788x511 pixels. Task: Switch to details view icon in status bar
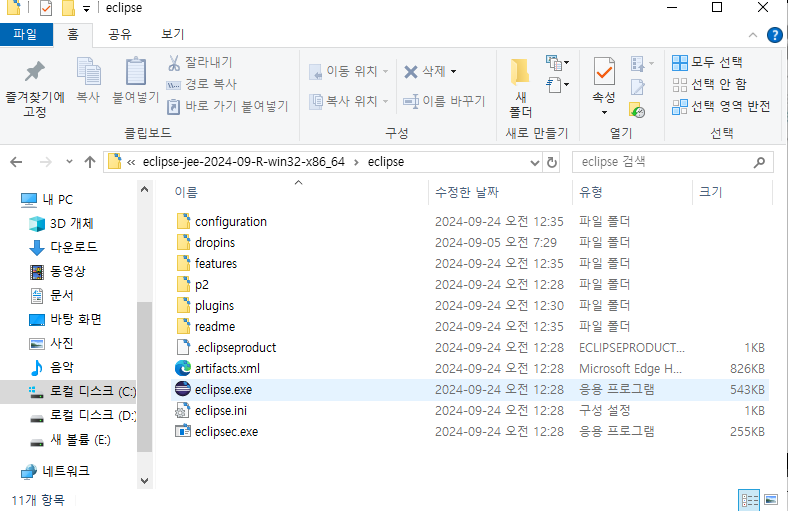(x=749, y=500)
